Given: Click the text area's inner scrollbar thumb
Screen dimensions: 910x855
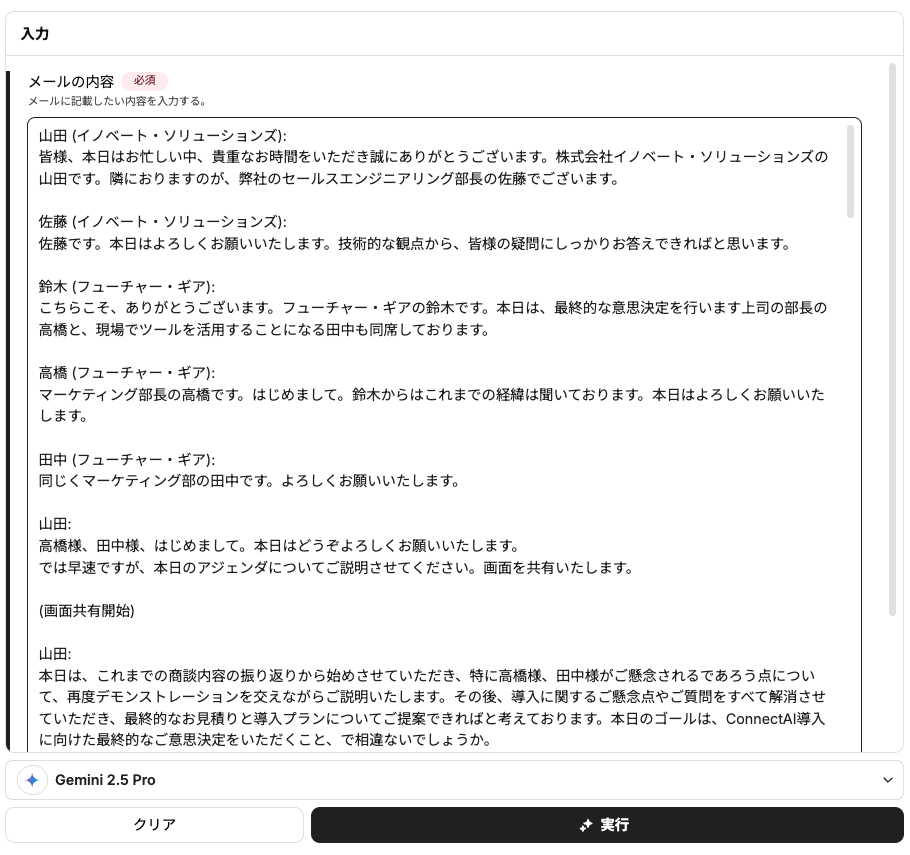Looking at the screenshot, I should (x=850, y=171).
